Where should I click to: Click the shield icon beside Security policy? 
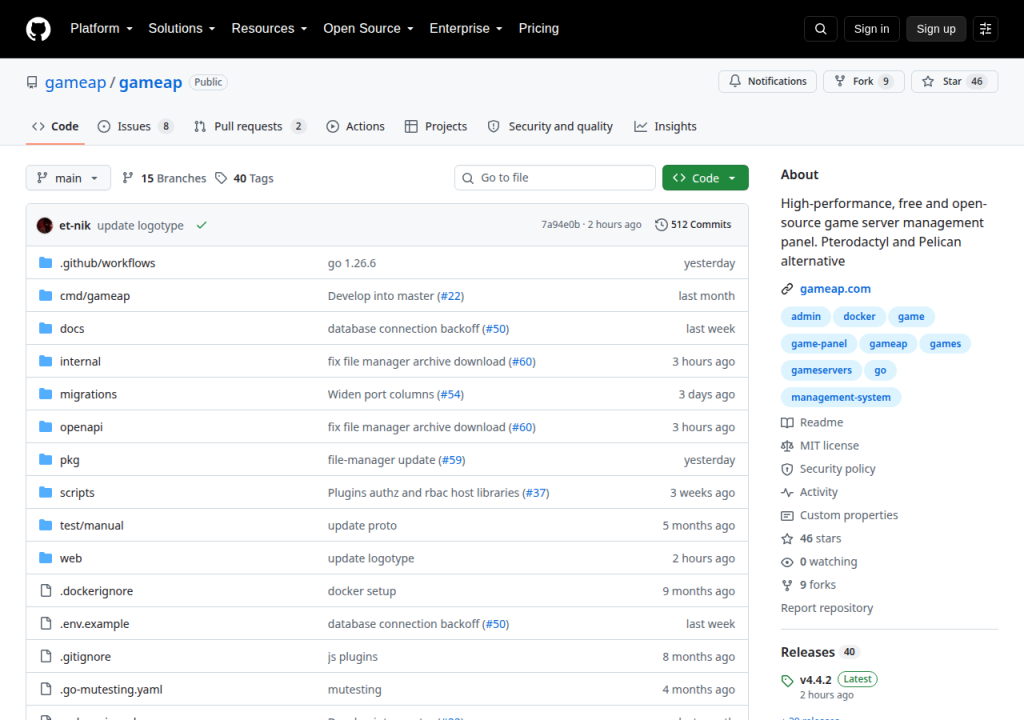(788, 469)
